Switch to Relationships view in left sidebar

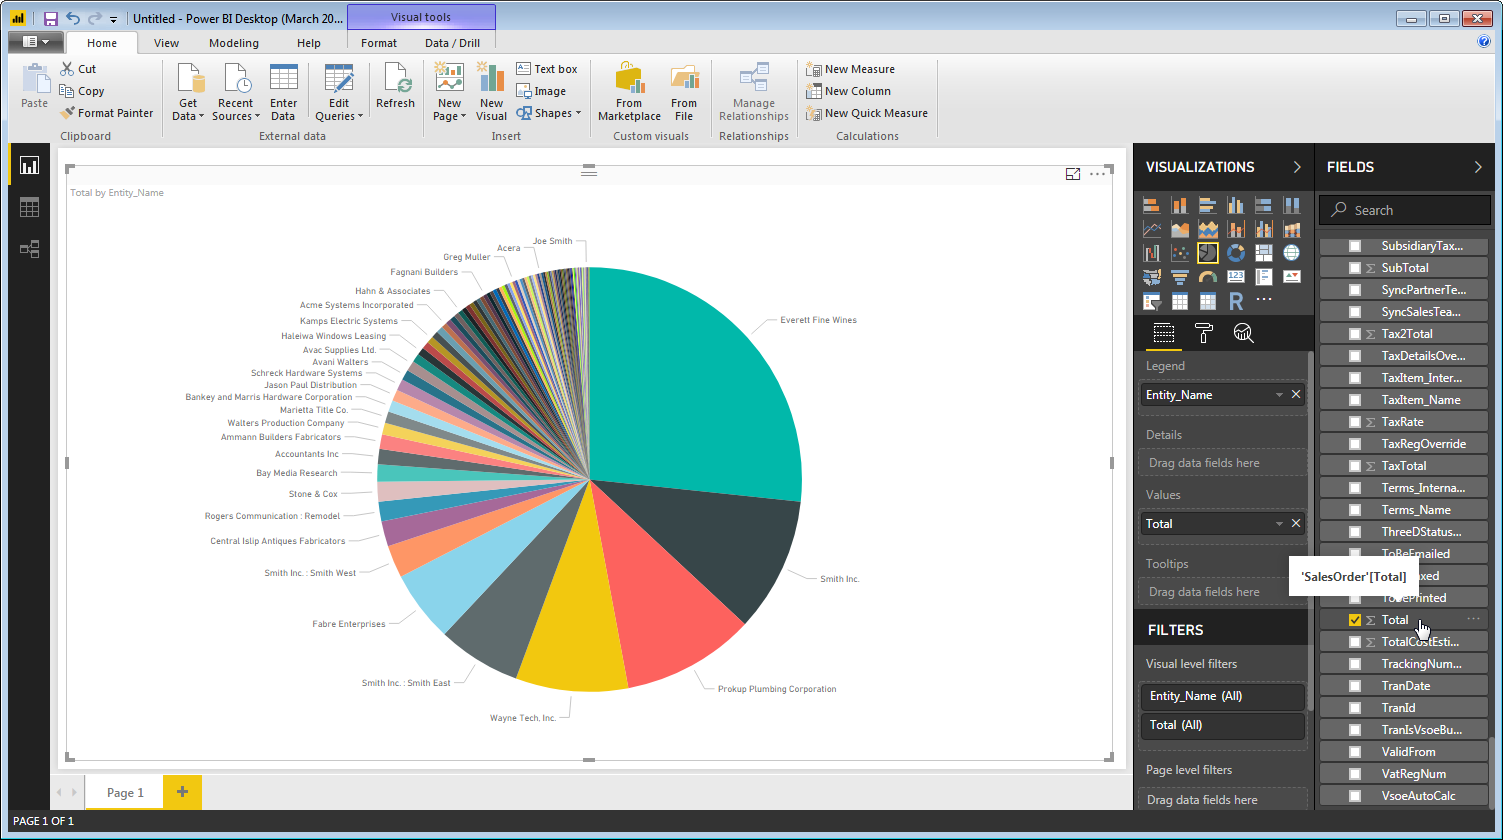point(29,249)
